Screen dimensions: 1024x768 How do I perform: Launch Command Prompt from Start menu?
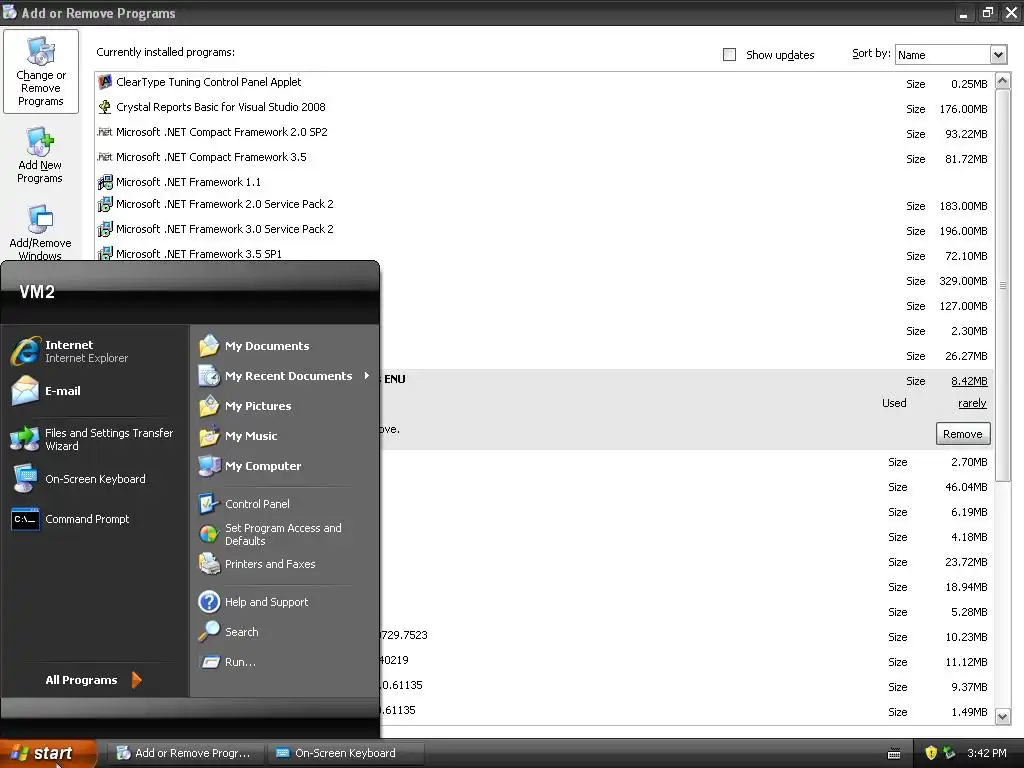click(x=71, y=519)
